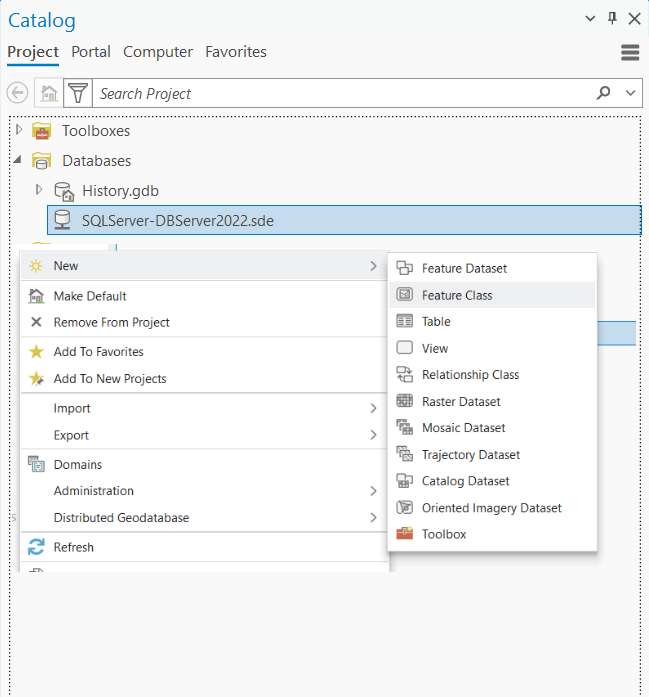Click the Add To New Projects star icon
This screenshot has width=649, height=697.
coord(36,378)
